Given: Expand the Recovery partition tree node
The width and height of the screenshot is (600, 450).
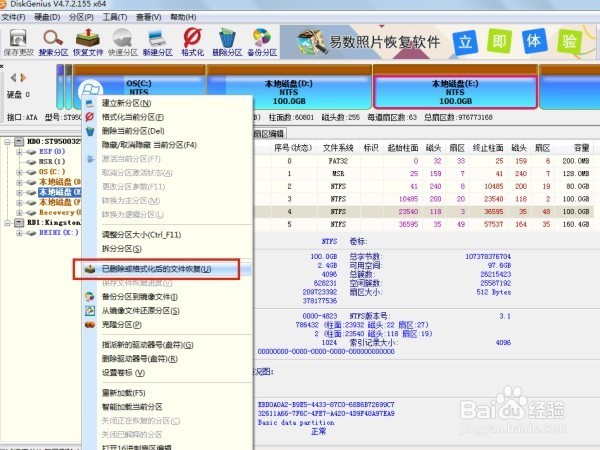Looking at the screenshot, I should tap(19, 212).
